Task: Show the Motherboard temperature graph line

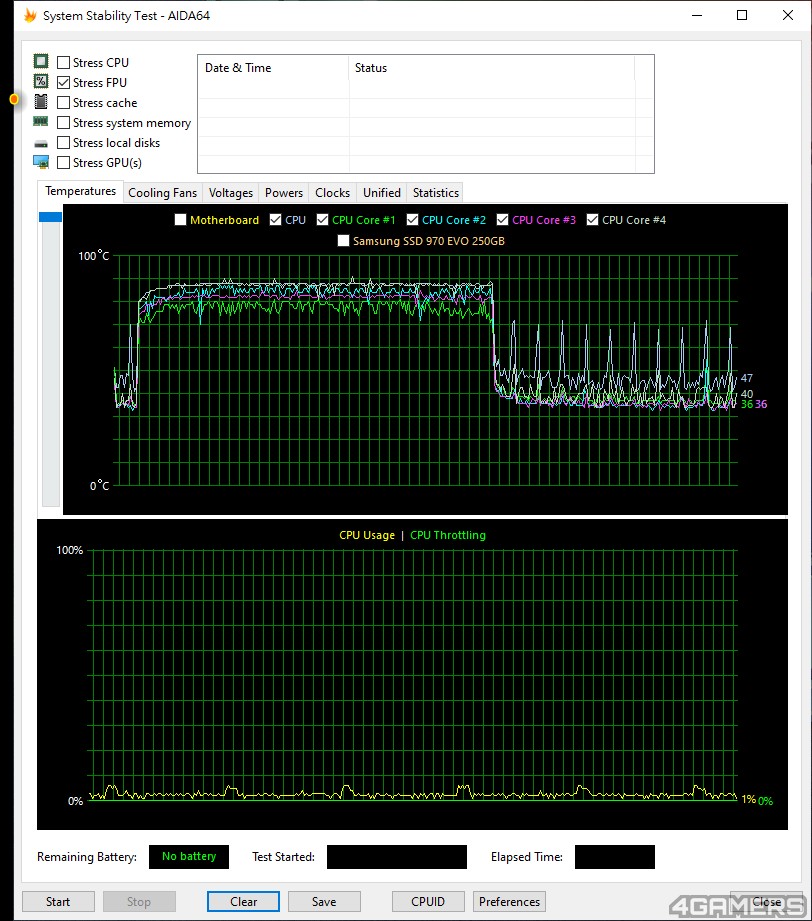Action: (x=180, y=220)
